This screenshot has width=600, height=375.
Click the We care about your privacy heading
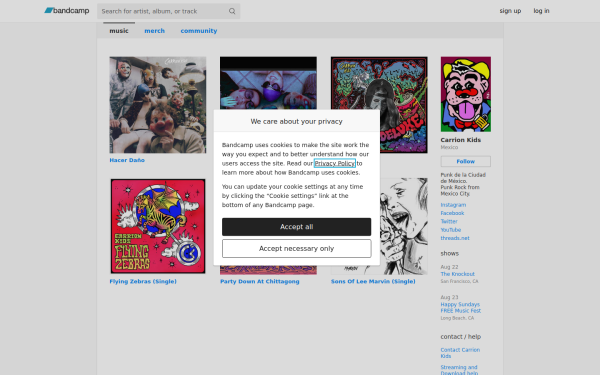tap(297, 121)
